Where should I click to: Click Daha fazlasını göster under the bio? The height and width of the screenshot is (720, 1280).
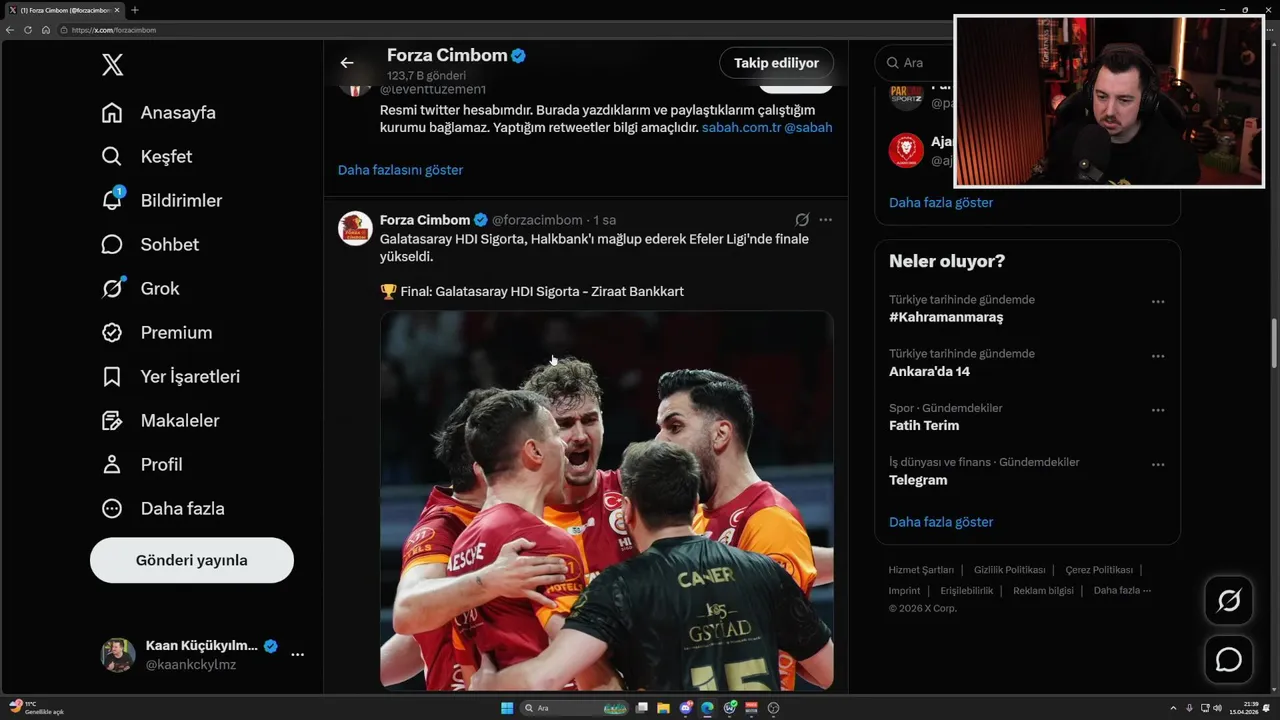400,170
